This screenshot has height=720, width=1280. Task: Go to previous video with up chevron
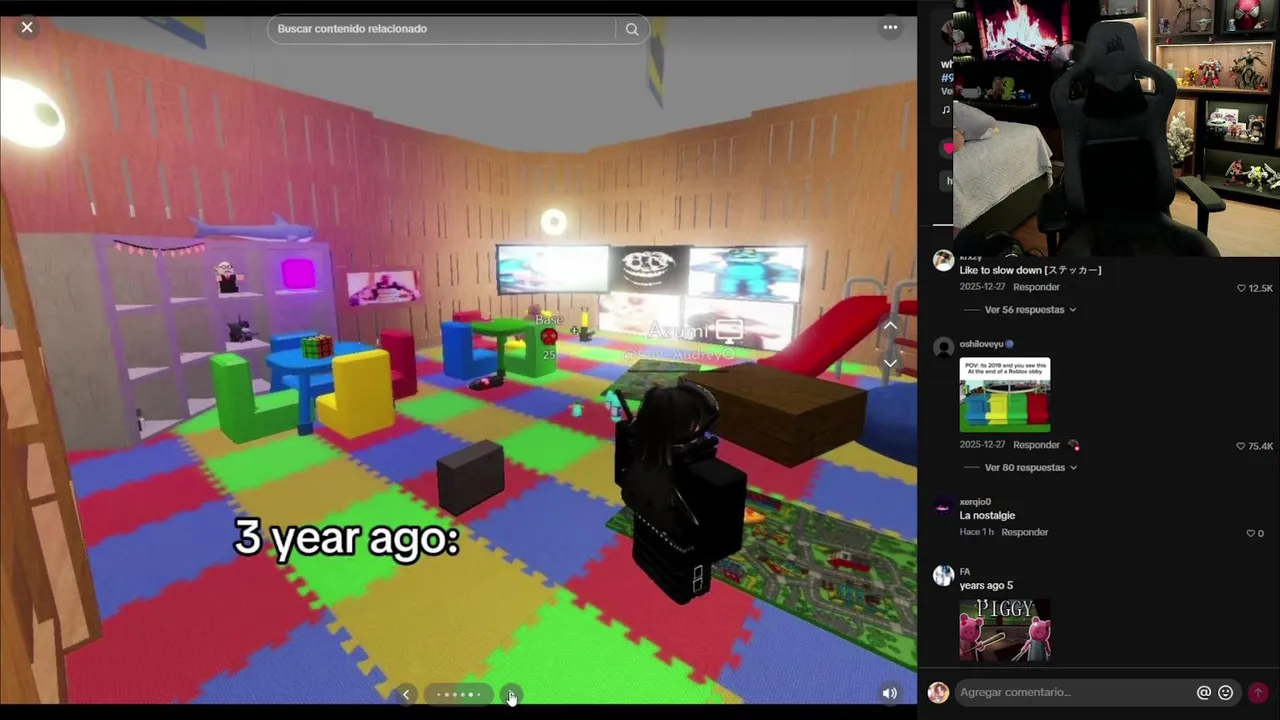(x=890, y=327)
